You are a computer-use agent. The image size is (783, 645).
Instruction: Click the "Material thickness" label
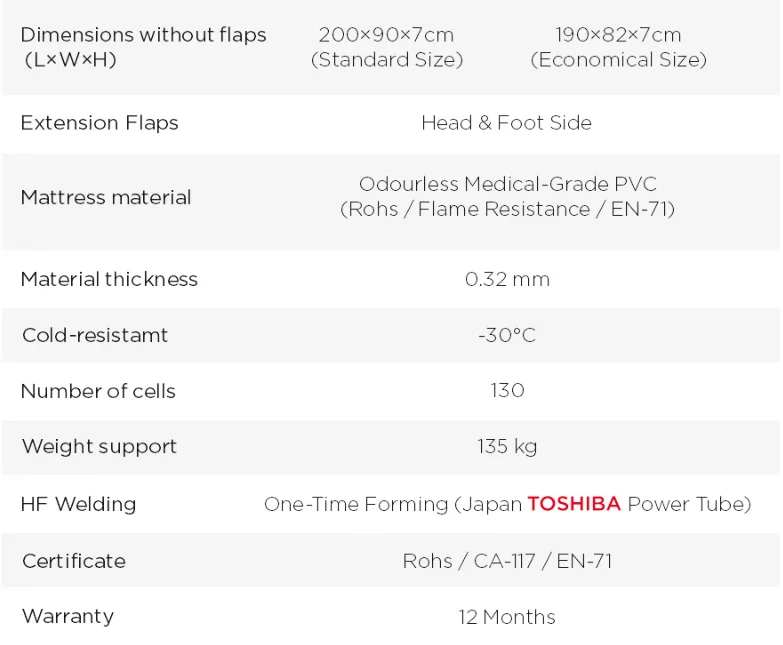(x=109, y=279)
